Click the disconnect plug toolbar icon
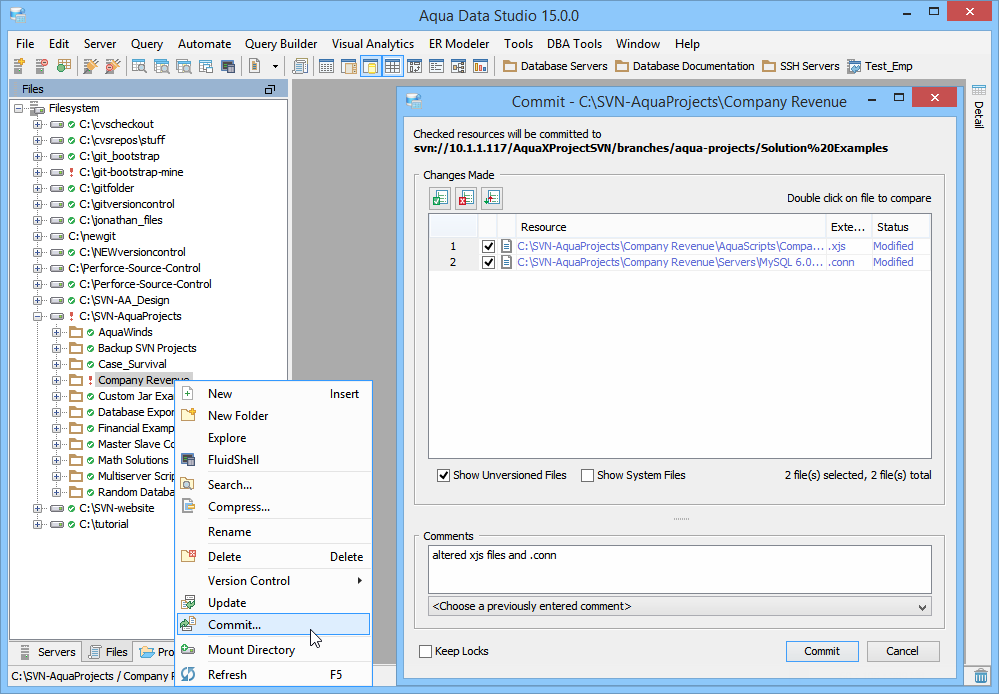This screenshot has height=694, width=999. point(113,66)
